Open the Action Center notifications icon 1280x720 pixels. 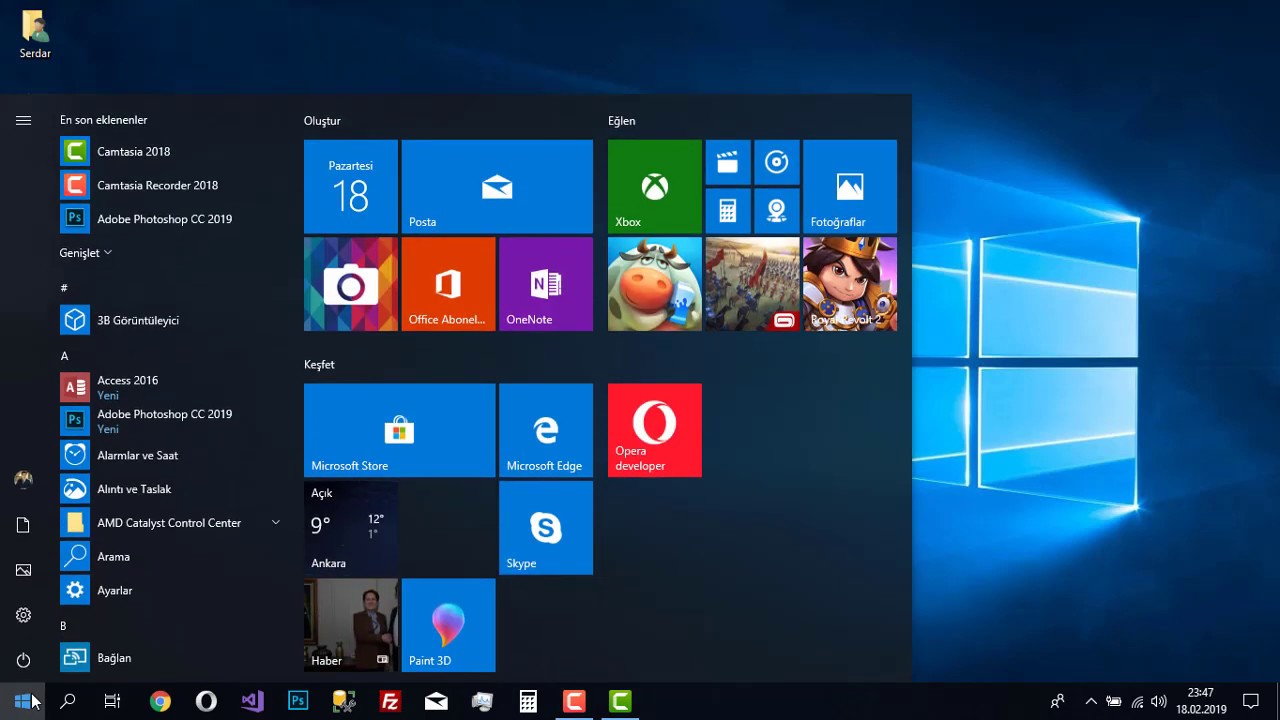[x=1250, y=701]
